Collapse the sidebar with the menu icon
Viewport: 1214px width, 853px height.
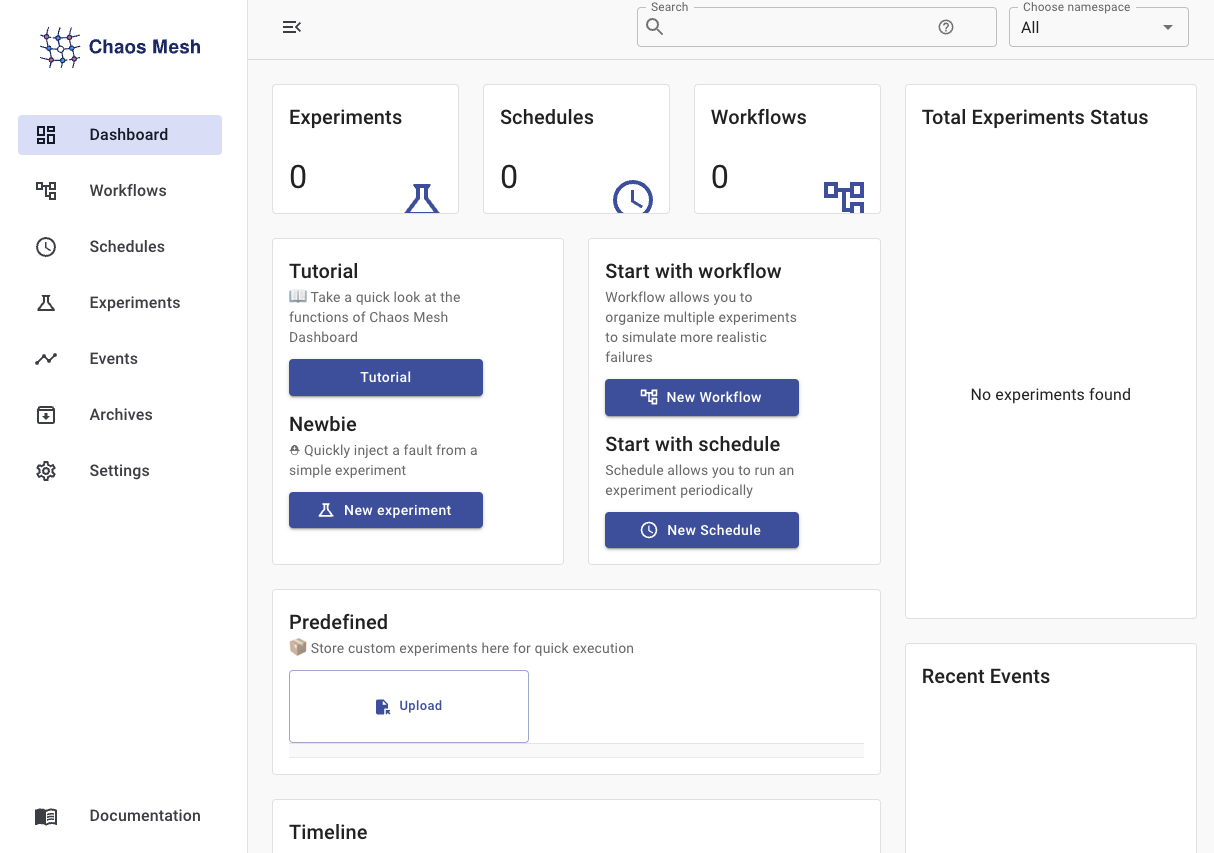[292, 27]
